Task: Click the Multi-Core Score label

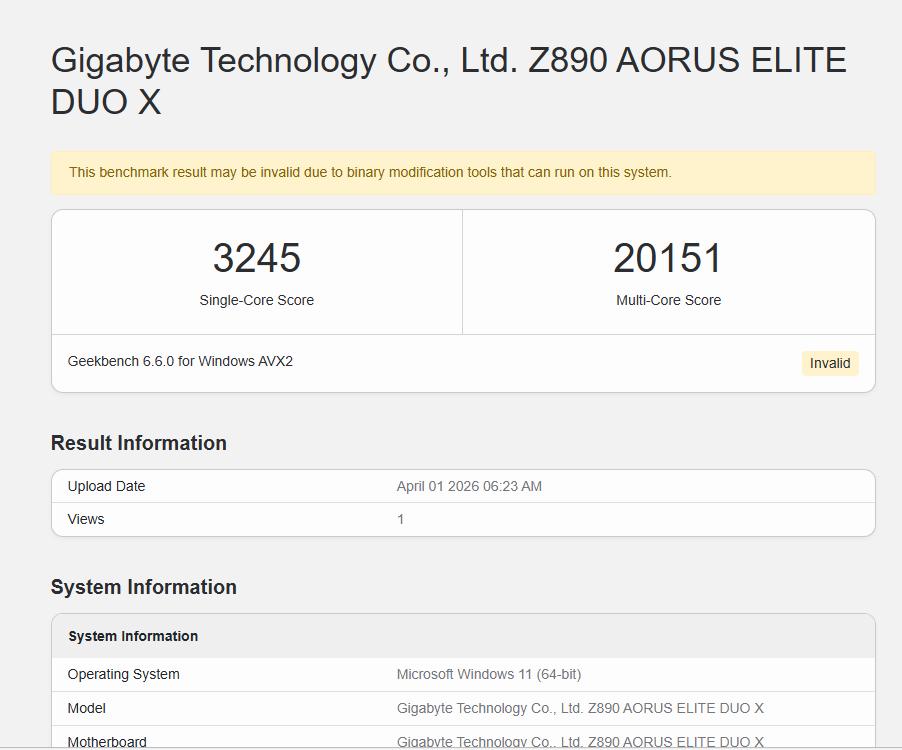Action: (x=668, y=300)
